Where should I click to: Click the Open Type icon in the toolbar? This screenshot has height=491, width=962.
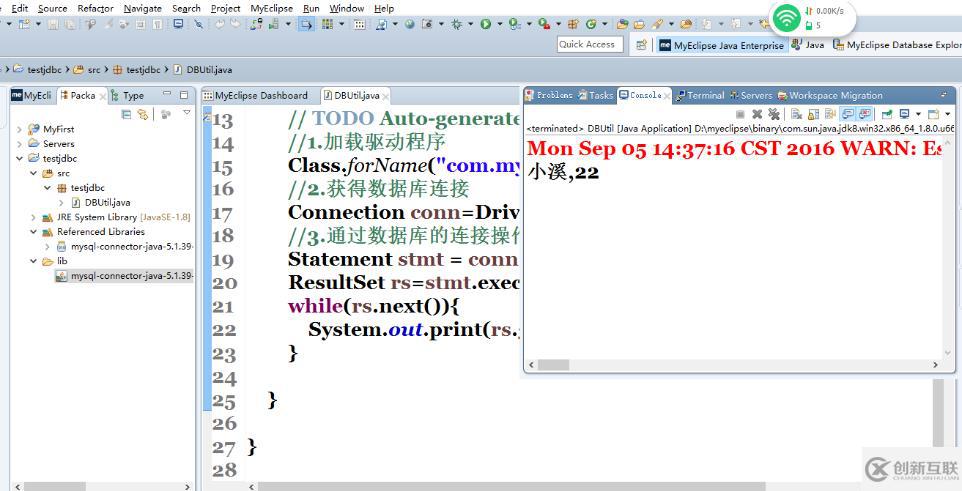pos(622,24)
